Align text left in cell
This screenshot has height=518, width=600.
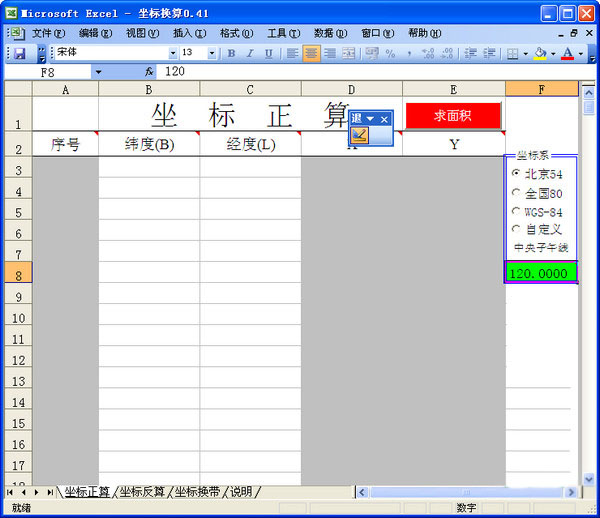click(x=292, y=53)
